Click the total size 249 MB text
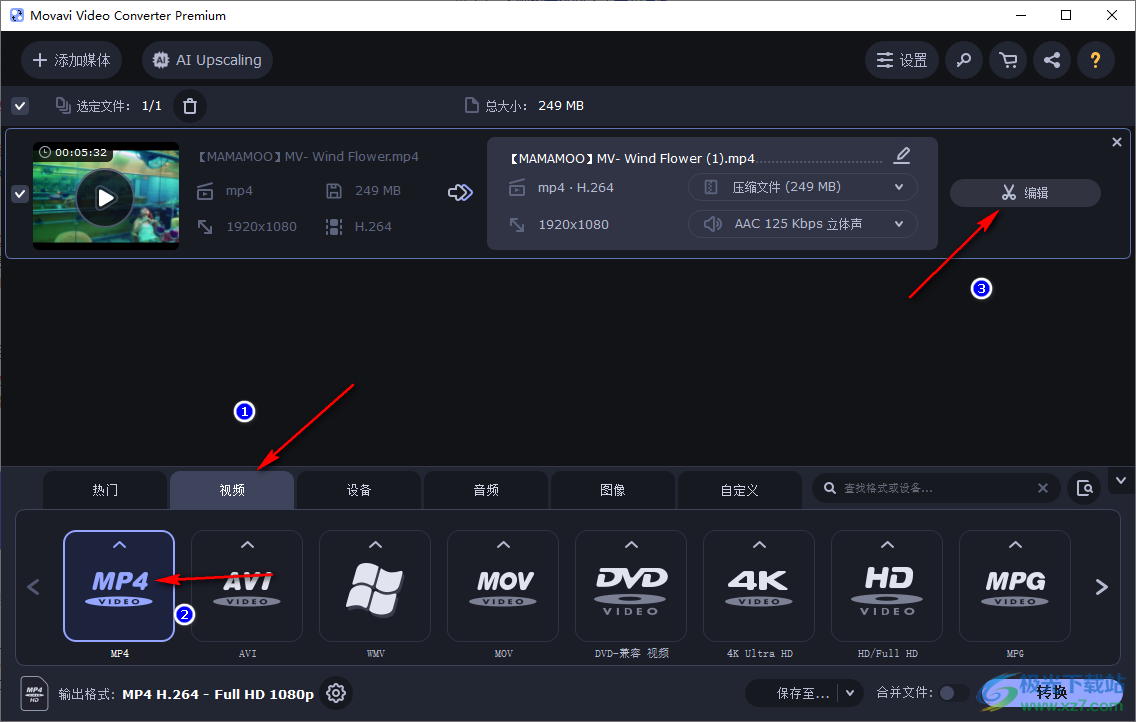The width and height of the screenshot is (1136, 722). coord(561,106)
